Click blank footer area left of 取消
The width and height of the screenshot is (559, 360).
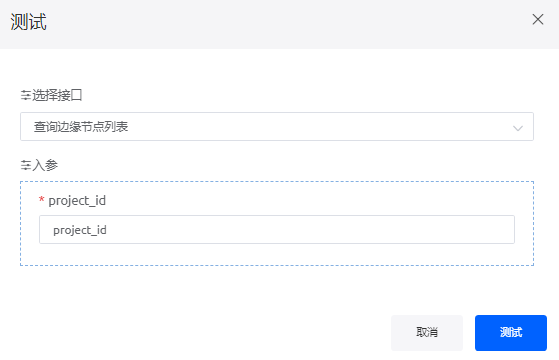(x=196, y=333)
